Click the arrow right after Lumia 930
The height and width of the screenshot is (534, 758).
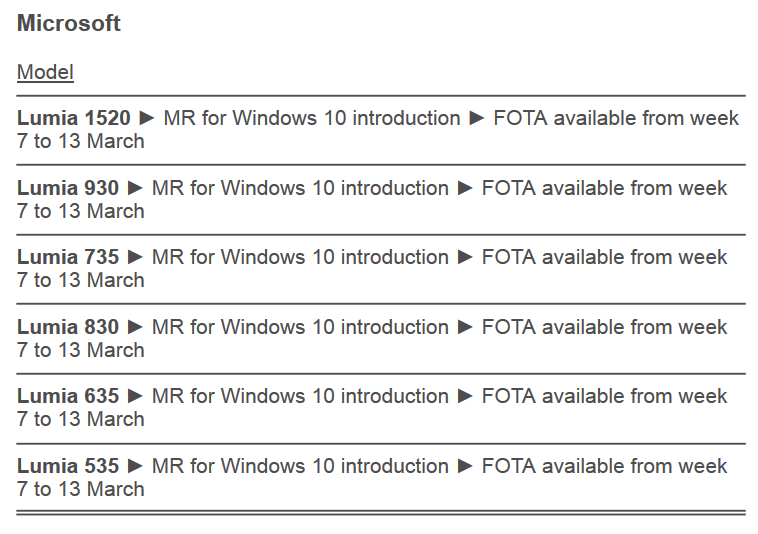pyautogui.click(x=135, y=188)
